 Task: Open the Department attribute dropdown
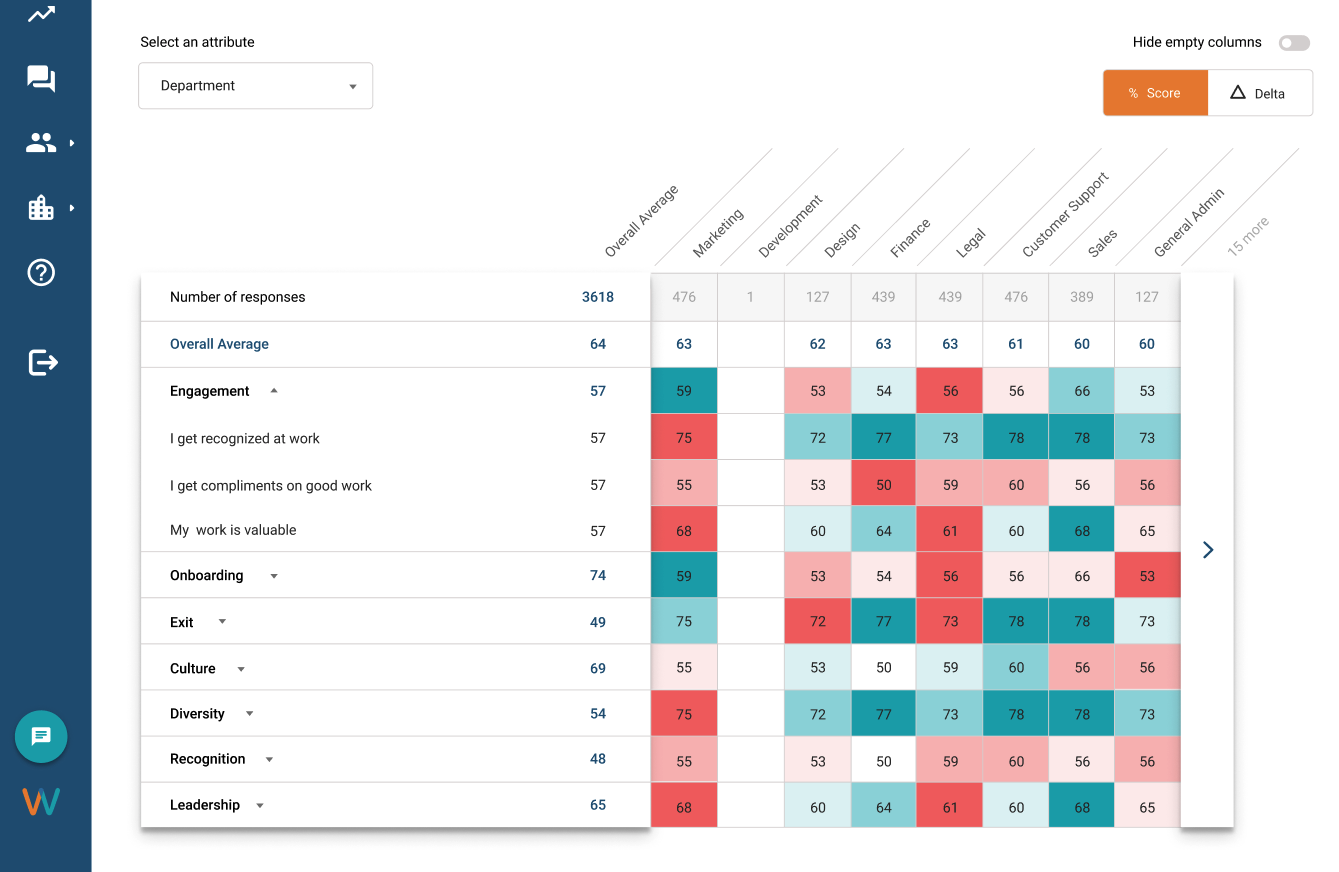(255, 86)
